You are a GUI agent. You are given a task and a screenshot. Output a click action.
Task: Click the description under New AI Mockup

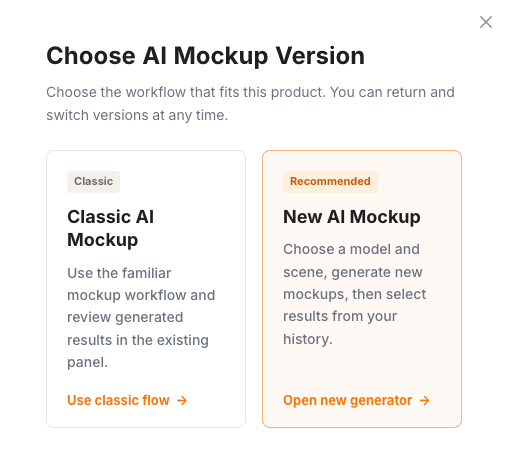[x=354, y=294]
